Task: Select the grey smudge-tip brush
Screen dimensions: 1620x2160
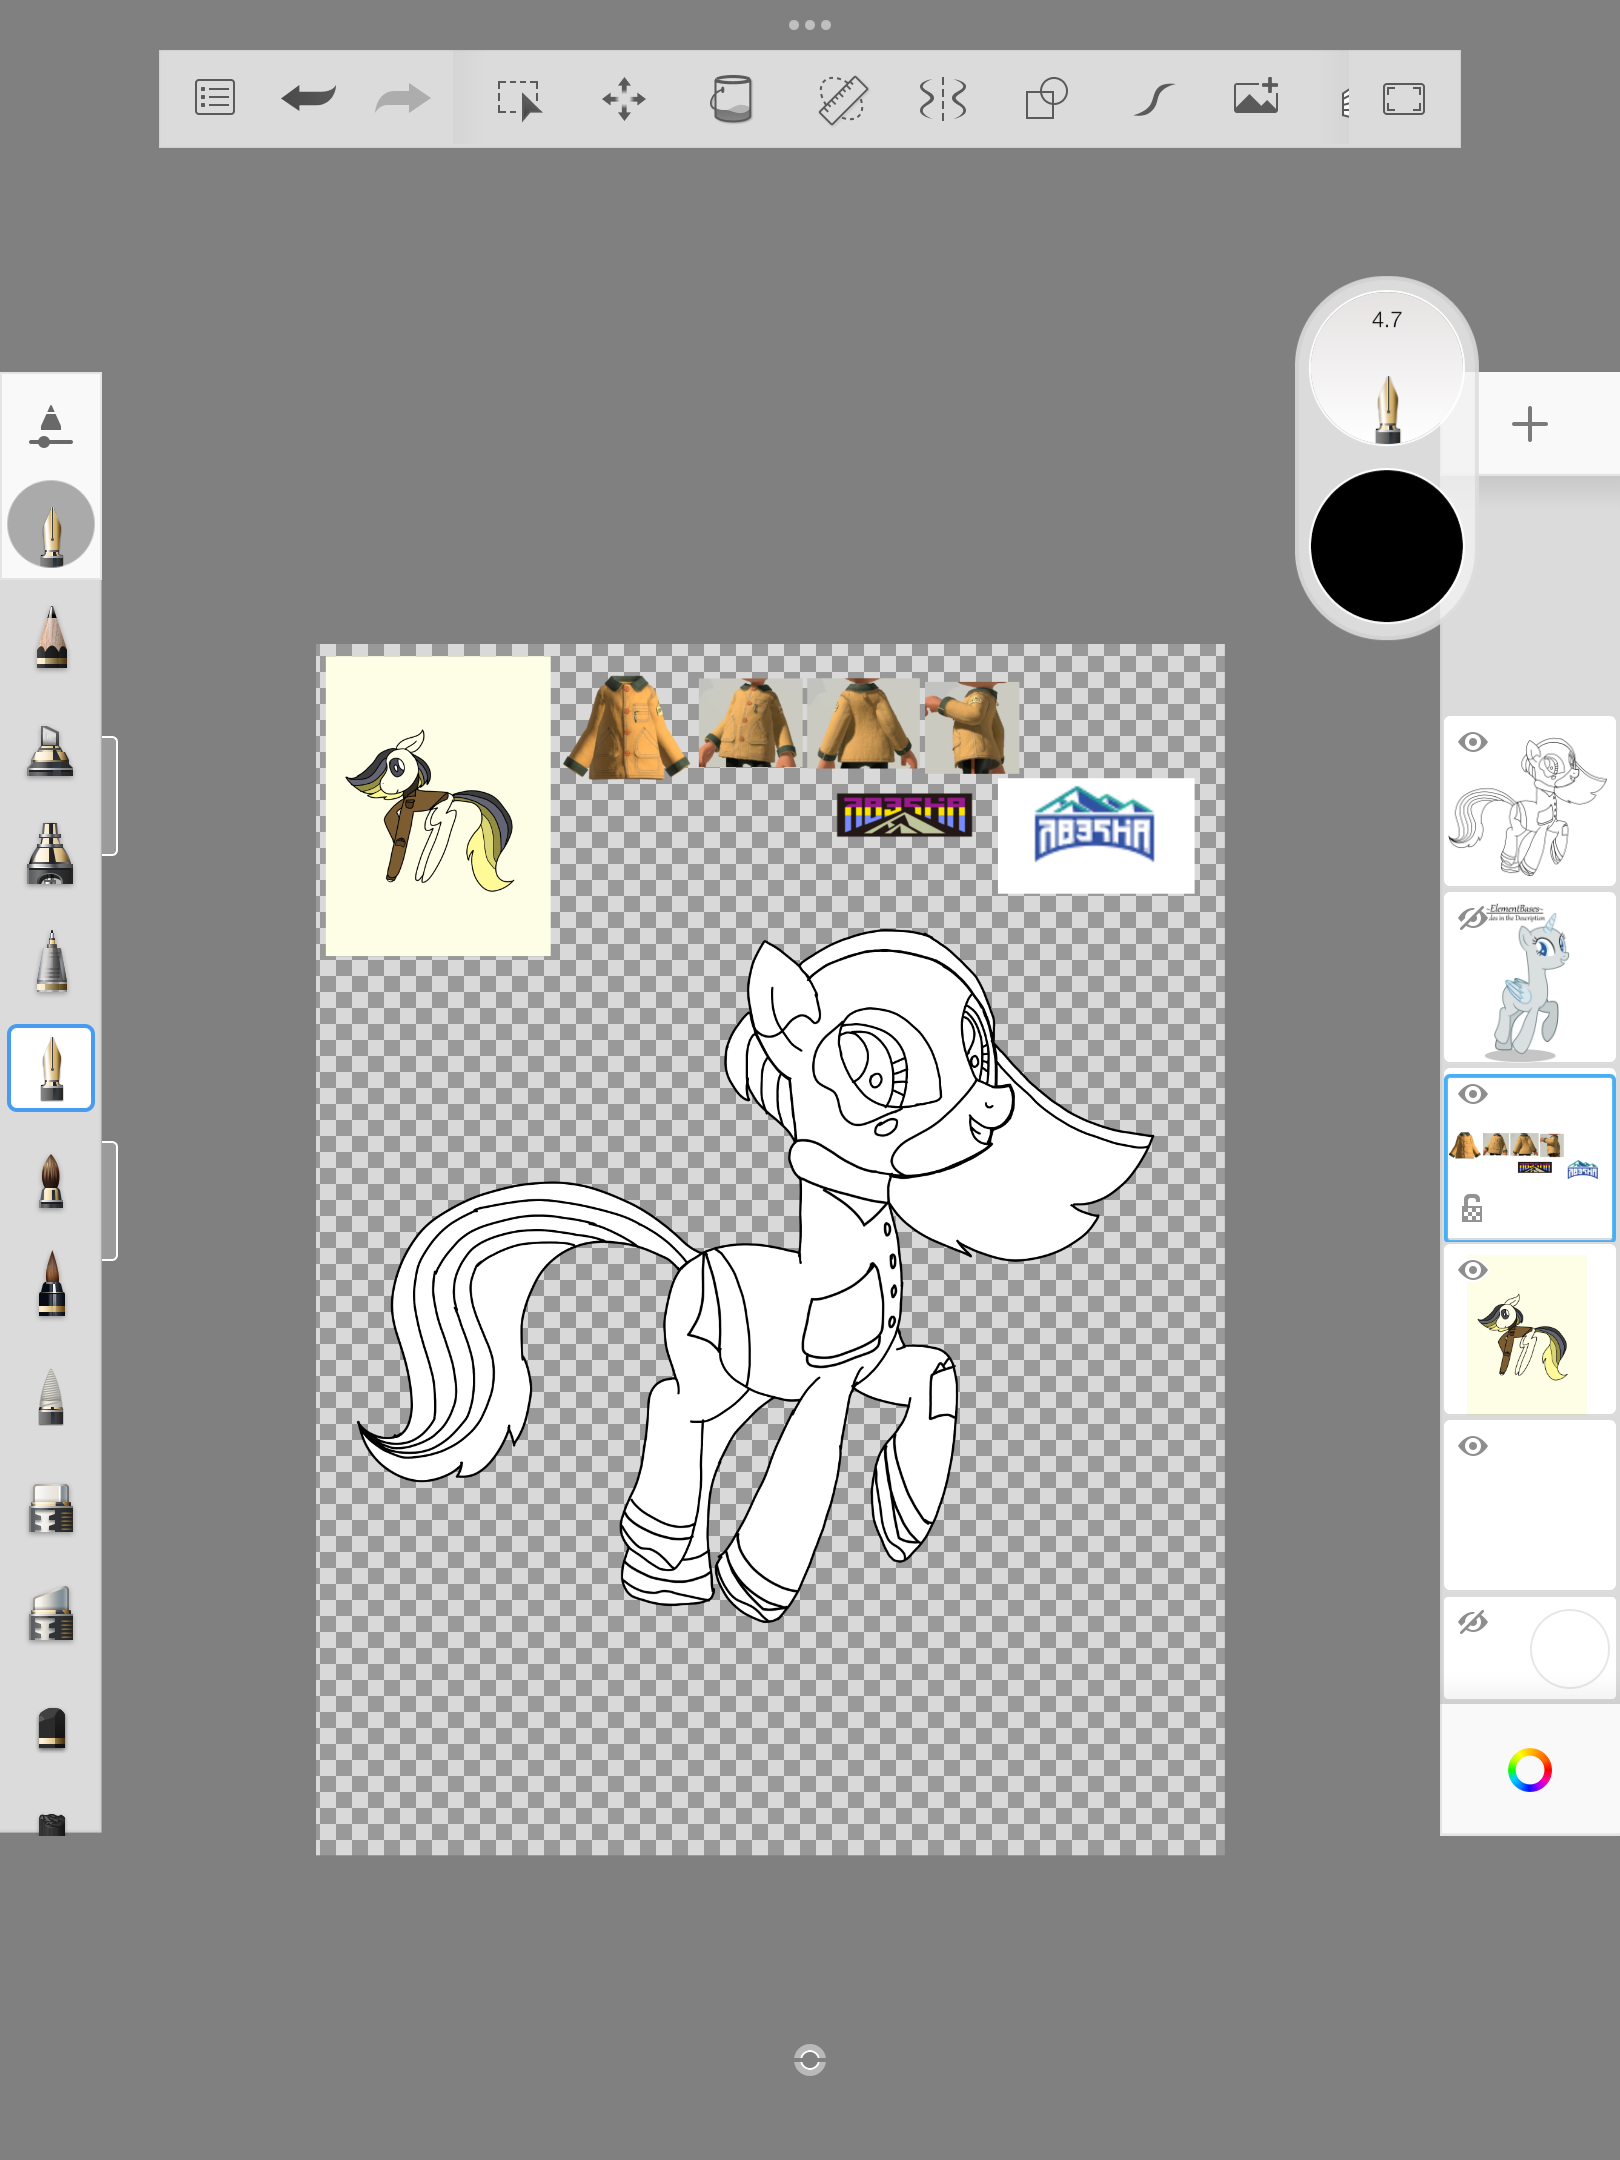Action: pyautogui.click(x=51, y=1396)
